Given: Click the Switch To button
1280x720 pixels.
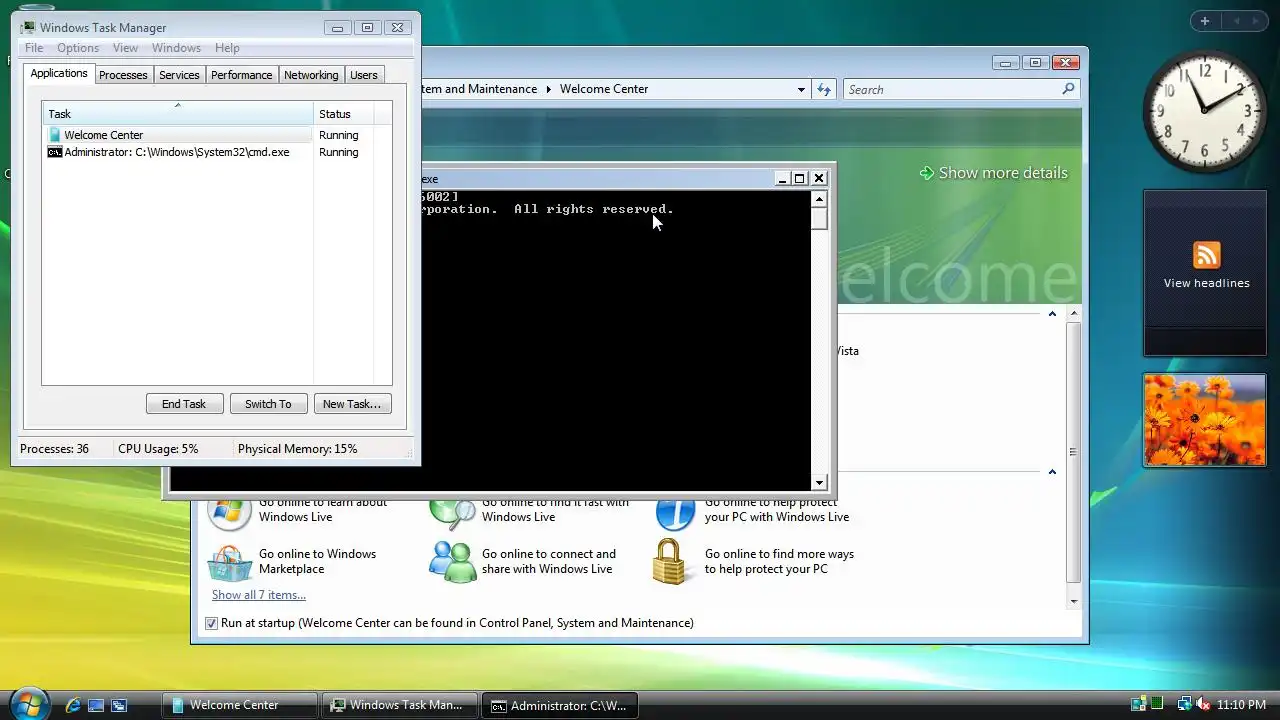Looking at the screenshot, I should pyautogui.click(x=268, y=404).
